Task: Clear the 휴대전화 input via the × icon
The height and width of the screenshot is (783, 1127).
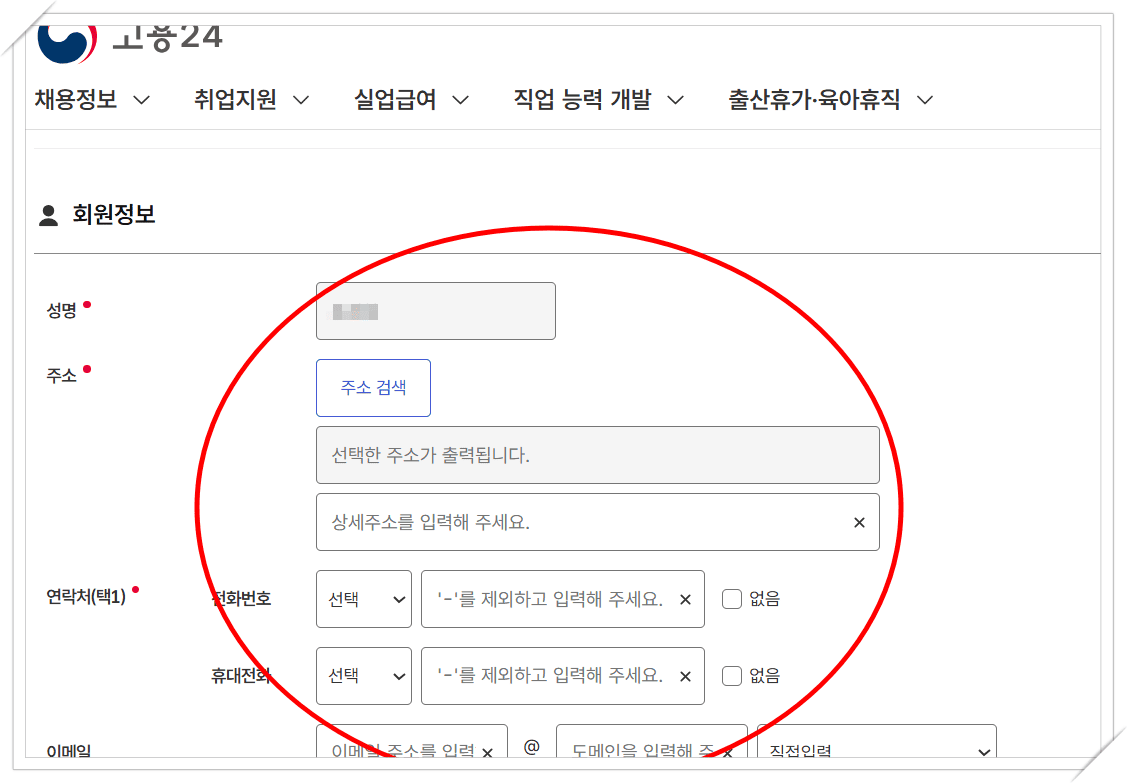Action: coord(685,675)
